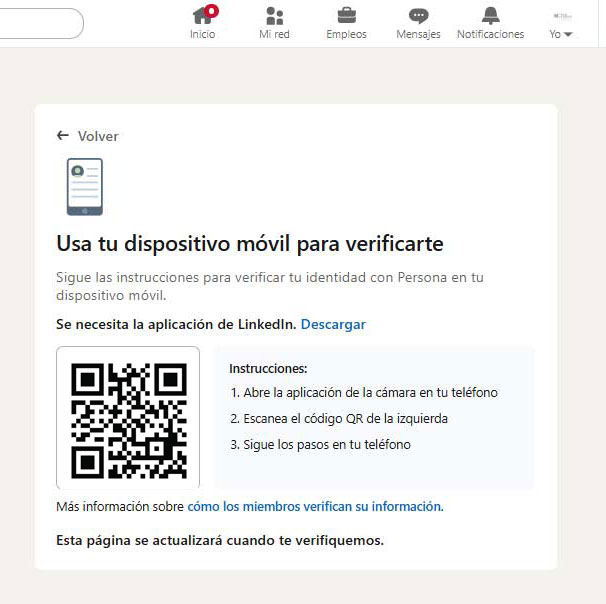
Task: Click the Mi red menu label
Action: [274, 34]
